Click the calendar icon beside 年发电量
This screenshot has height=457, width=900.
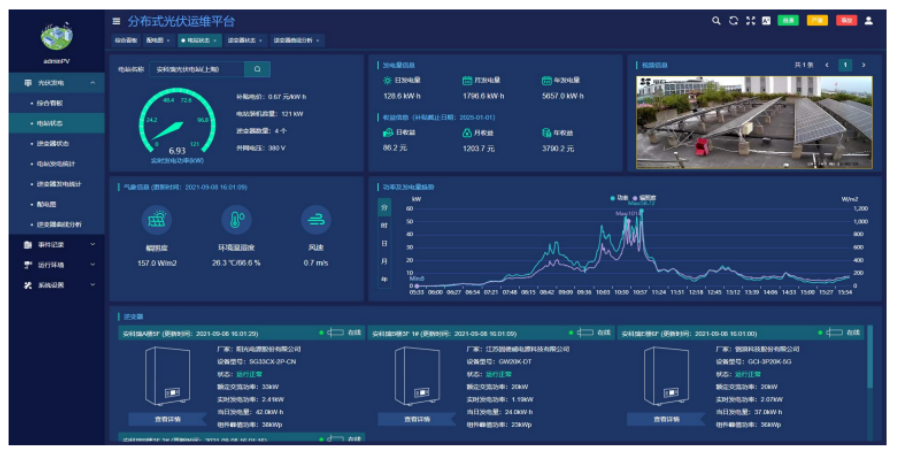546,80
